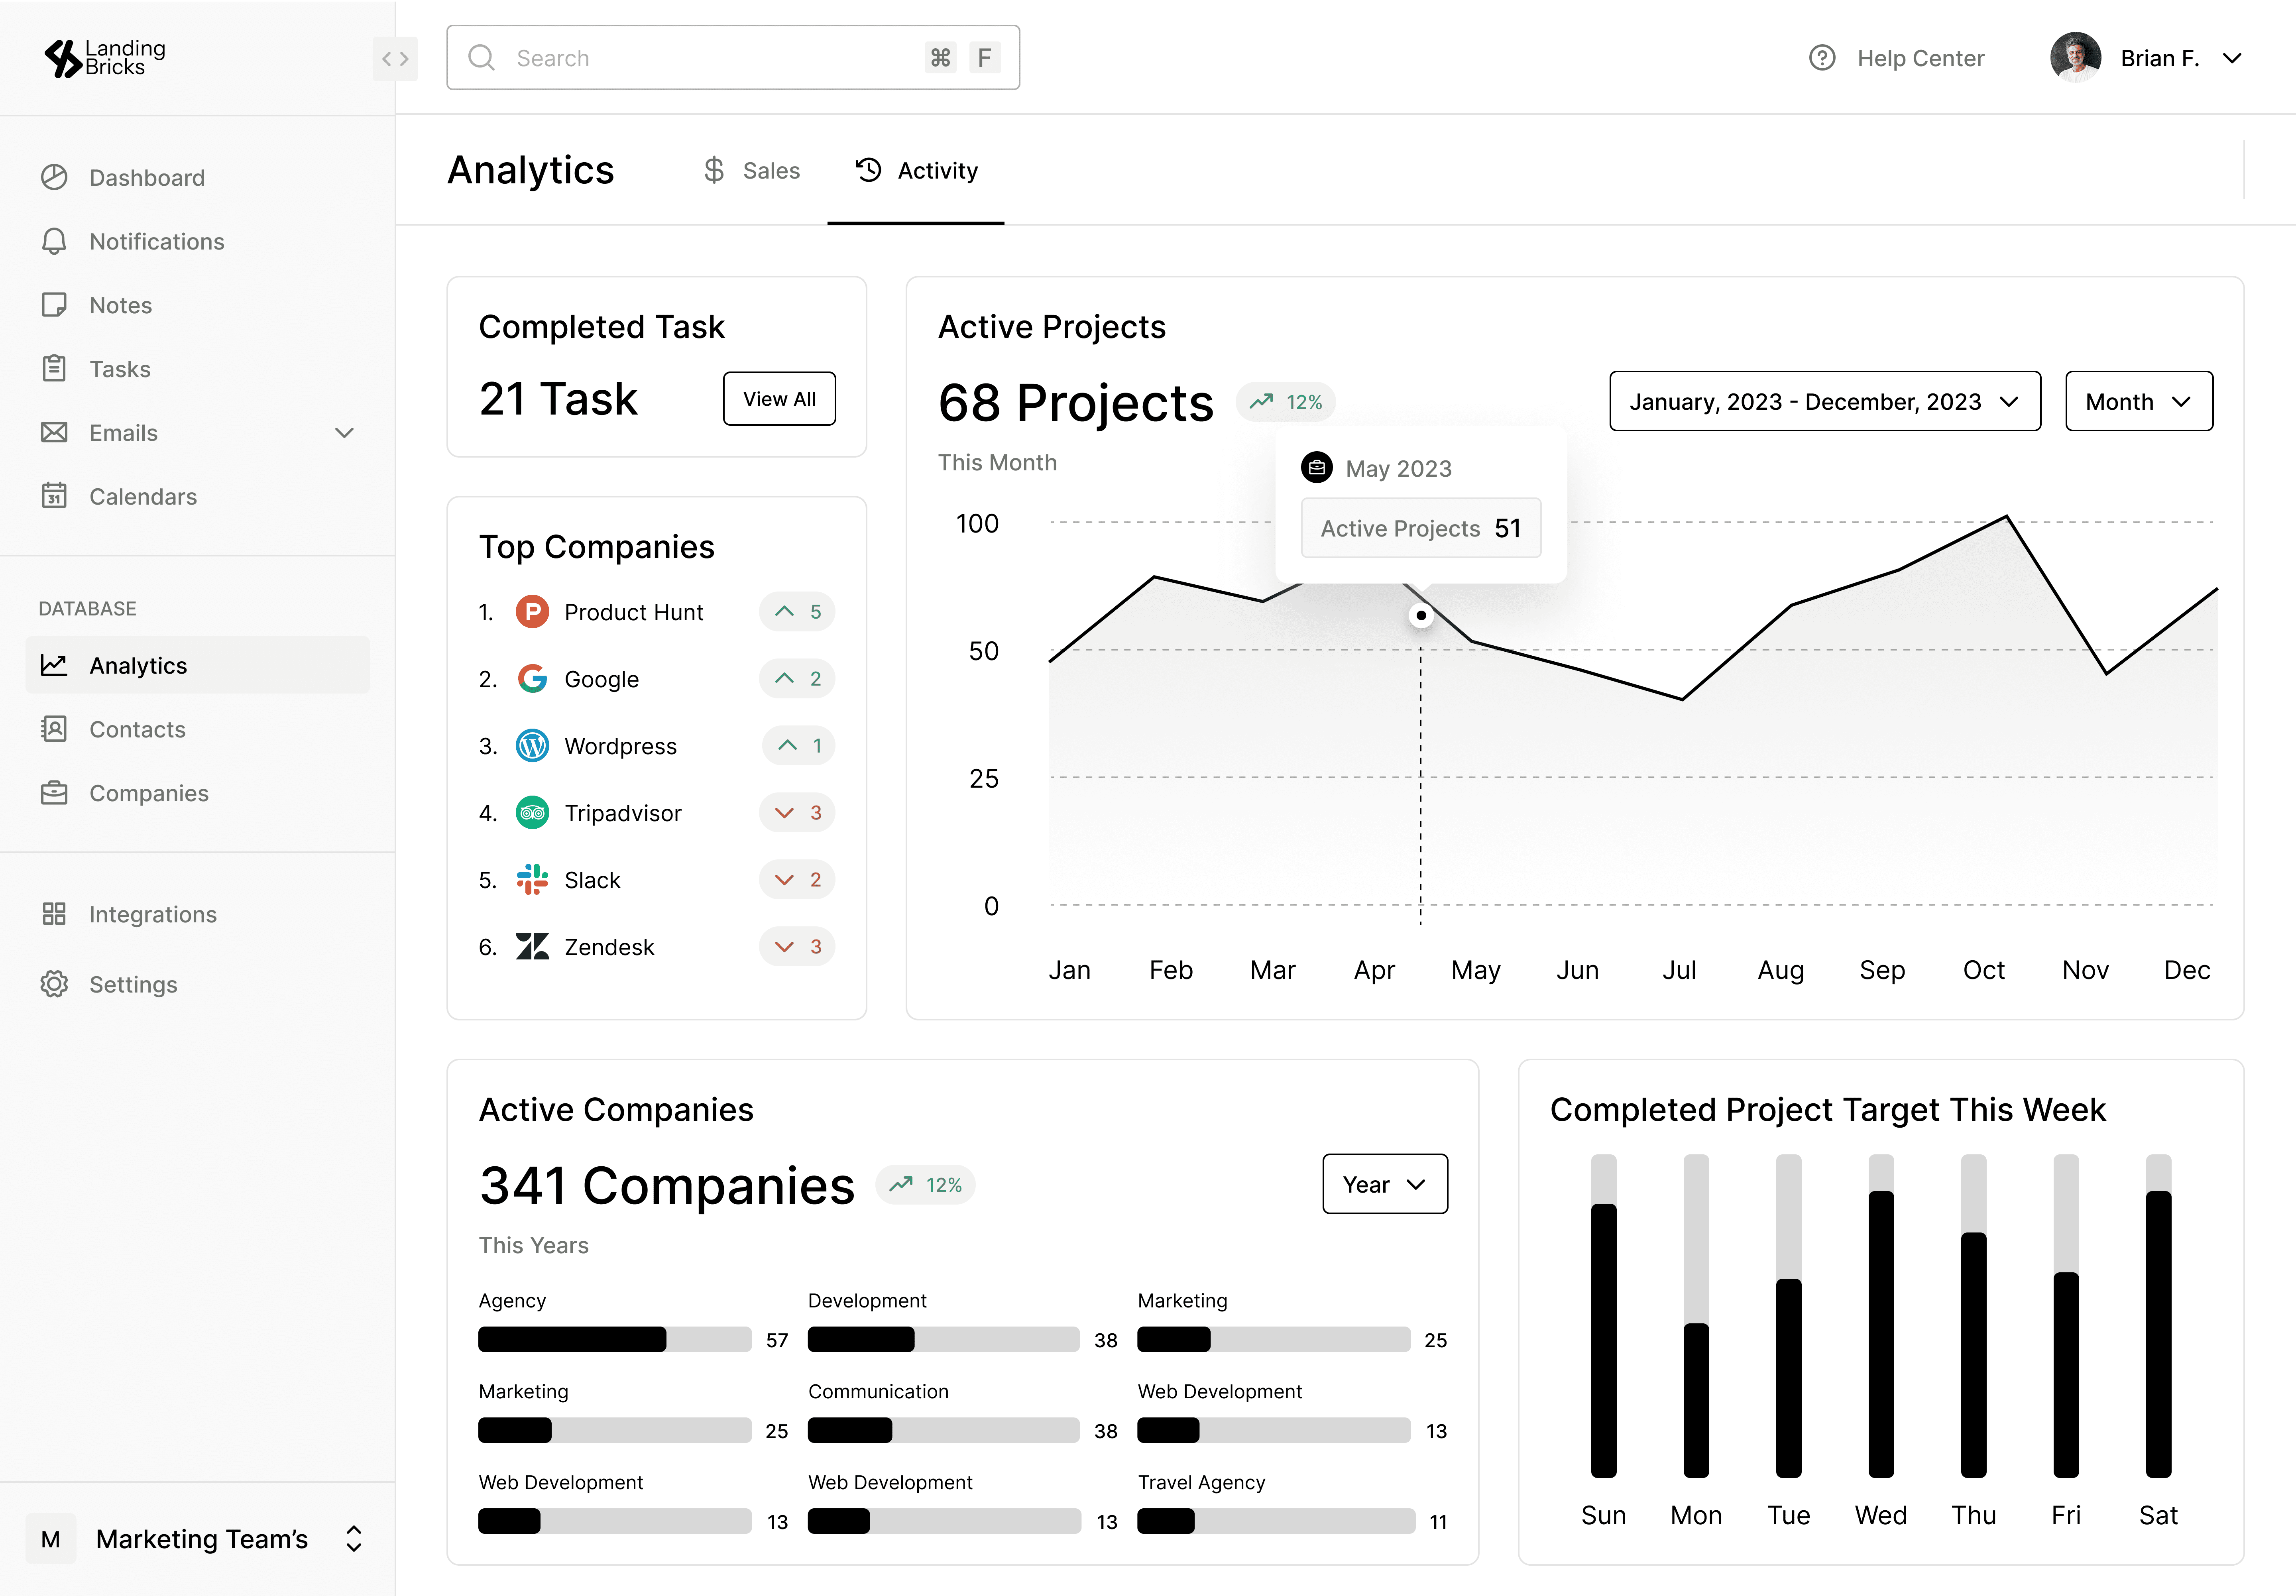Image resolution: width=2296 pixels, height=1596 pixels.
Task: Click the Sun target bar
Action: (1604, 1316)
